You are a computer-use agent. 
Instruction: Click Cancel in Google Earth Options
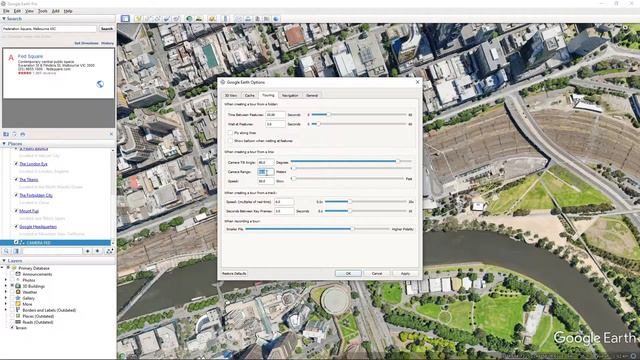point(377,273)
